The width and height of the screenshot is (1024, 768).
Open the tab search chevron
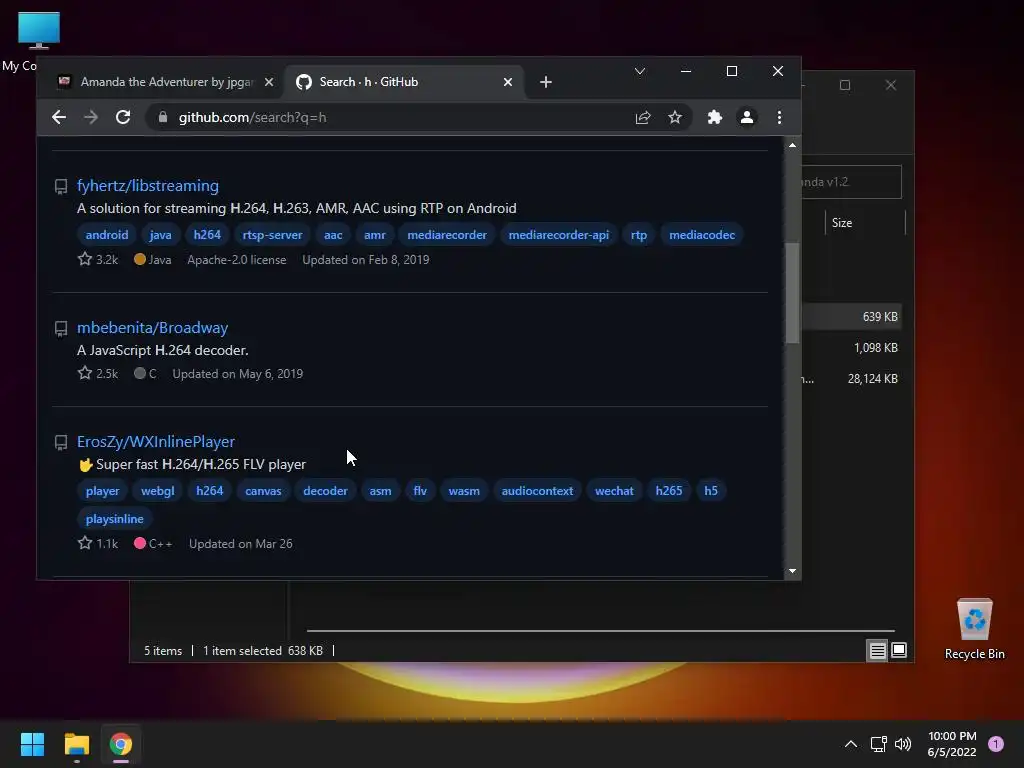coord(640,71)
